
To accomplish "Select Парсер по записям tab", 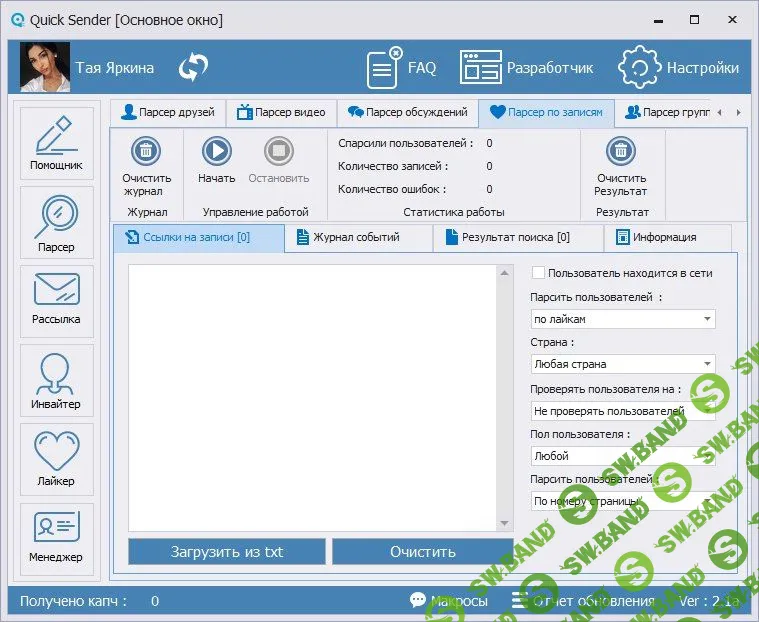I will (546, 112).
